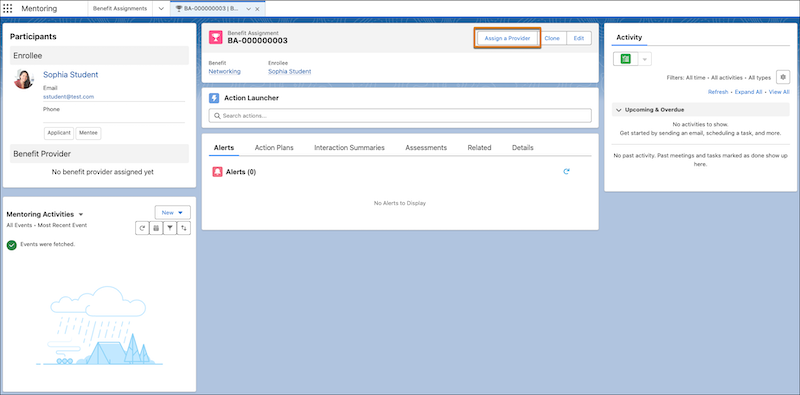Click the Mentee badge button
The image size is (800, 395).
[89, 133]
